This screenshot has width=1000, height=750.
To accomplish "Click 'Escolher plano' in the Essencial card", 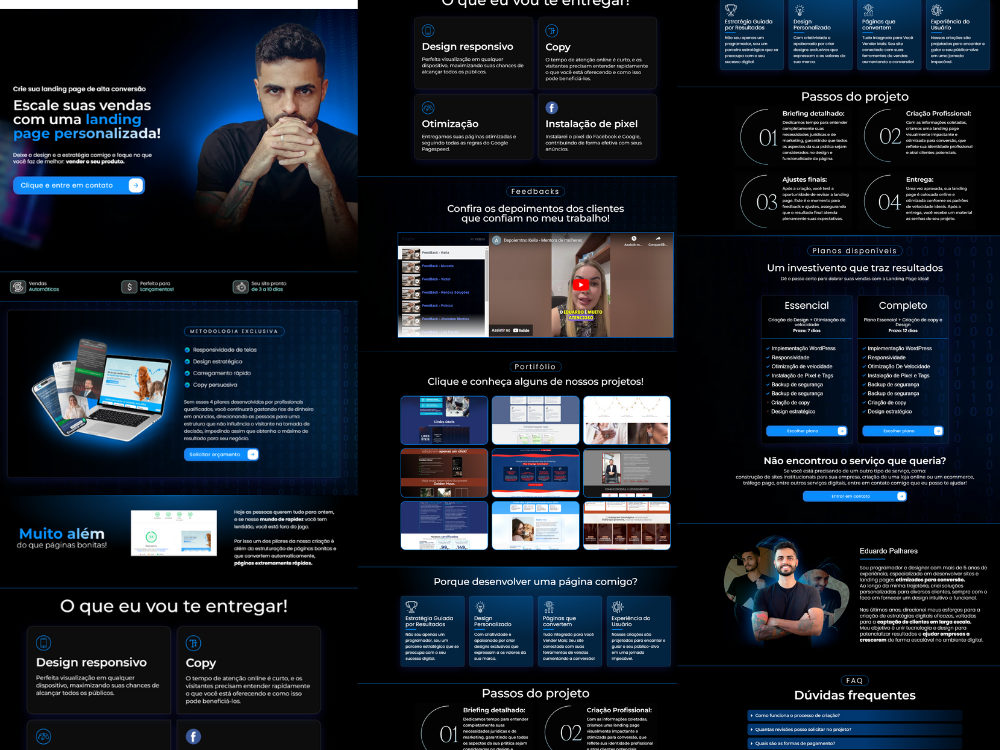I will [x=806, y=431].
